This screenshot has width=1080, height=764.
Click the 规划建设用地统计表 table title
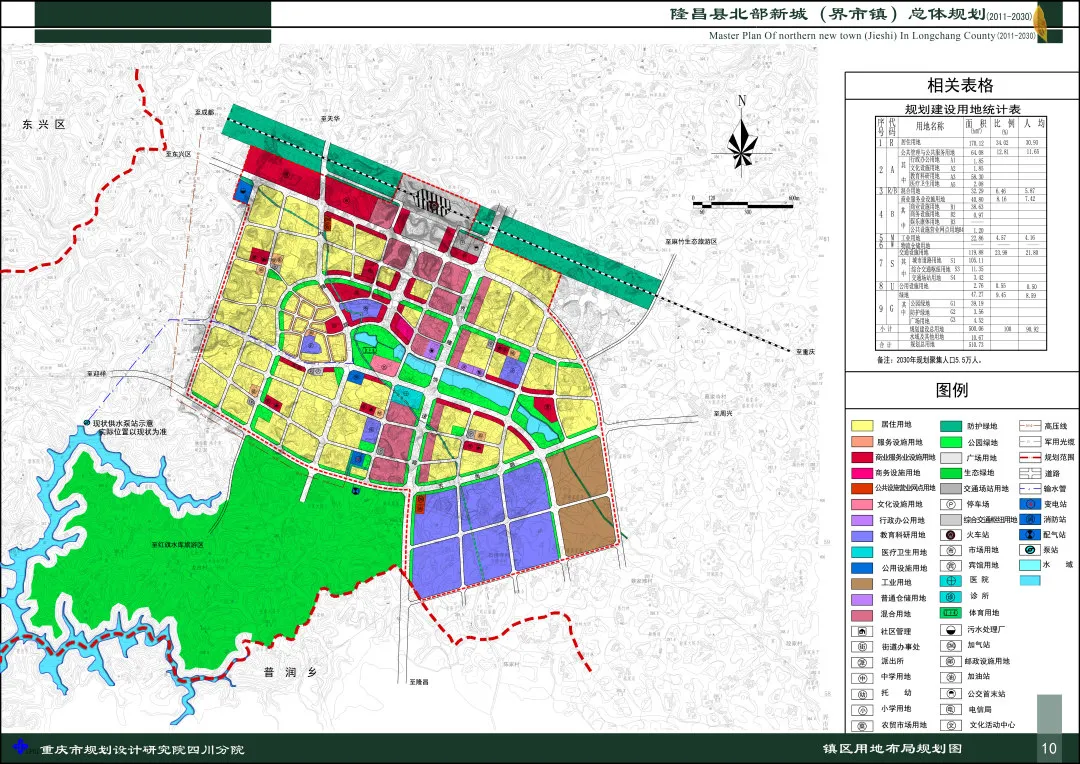tap(961, 109)
